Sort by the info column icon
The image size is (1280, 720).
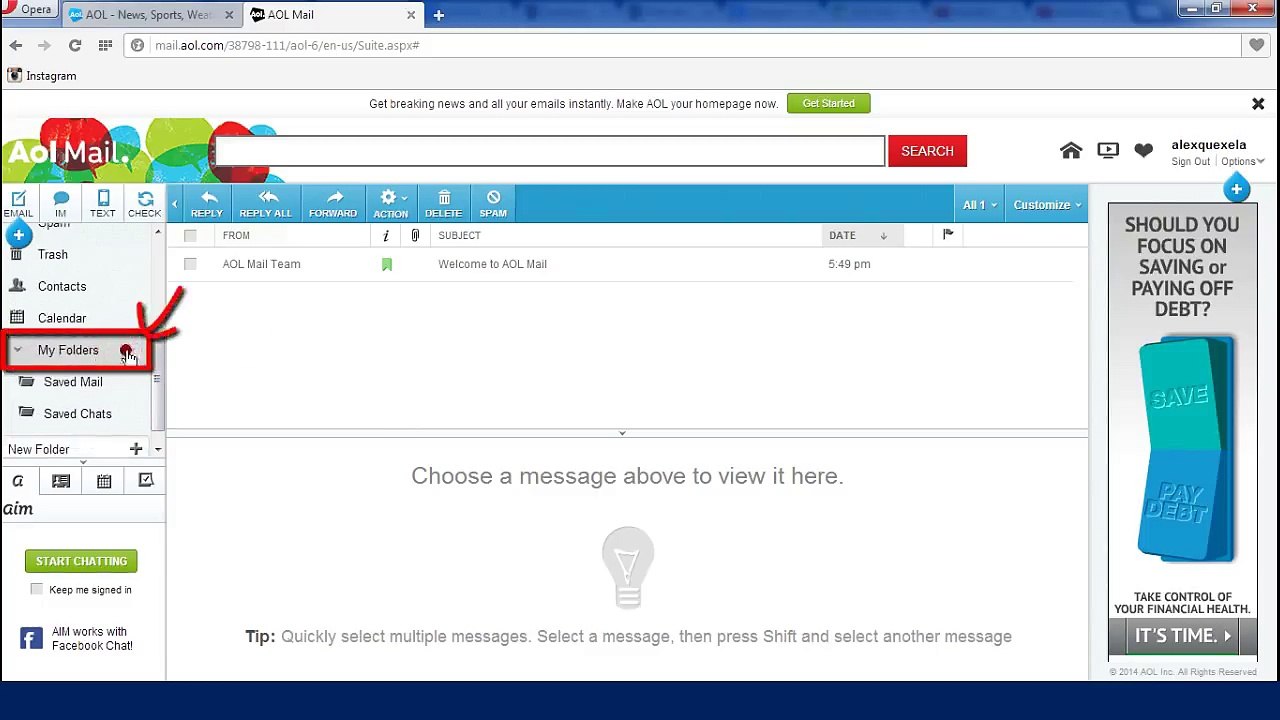(386, 236)
